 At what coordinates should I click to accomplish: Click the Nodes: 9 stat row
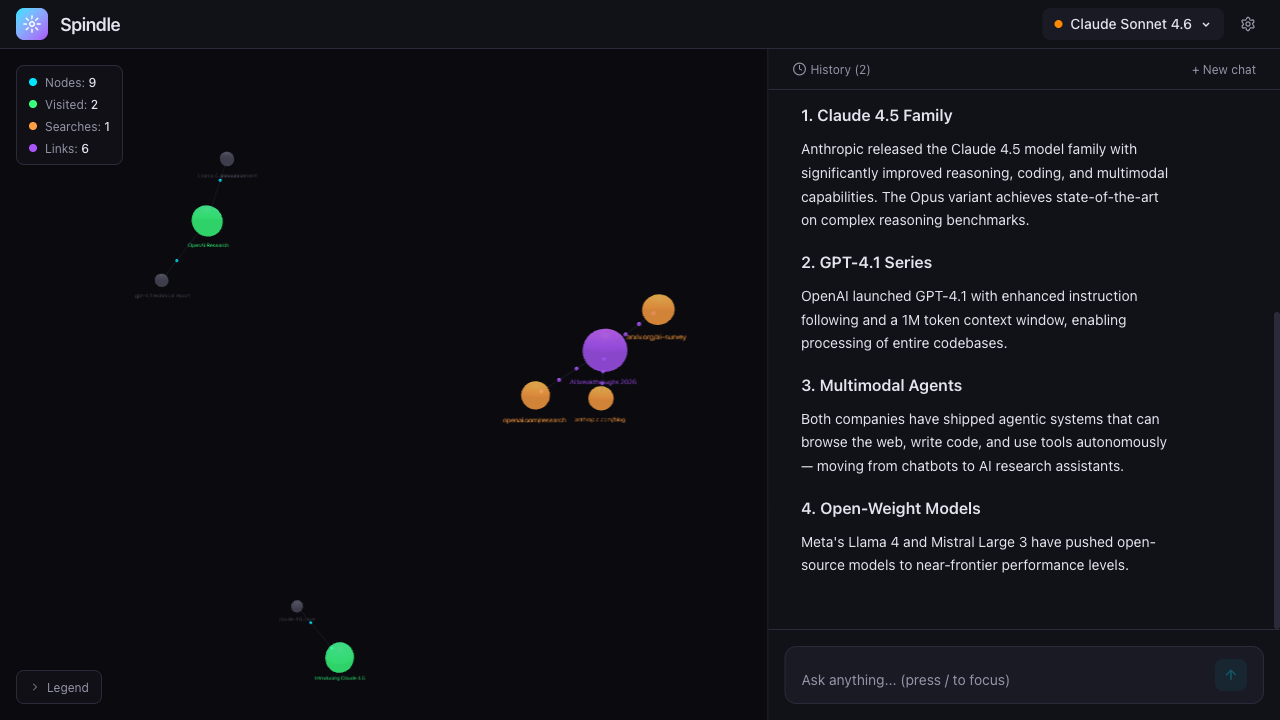pyautogui.click(x=69, y=83)
